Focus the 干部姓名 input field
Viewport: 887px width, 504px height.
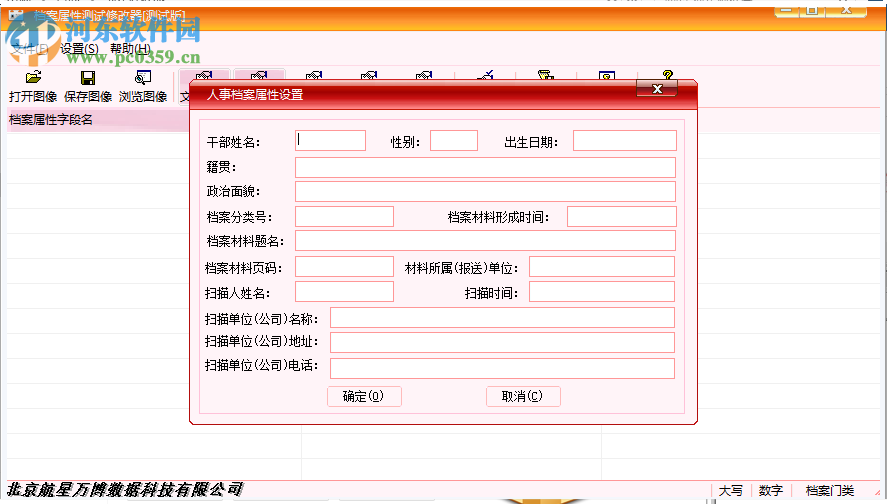[330, 141]
